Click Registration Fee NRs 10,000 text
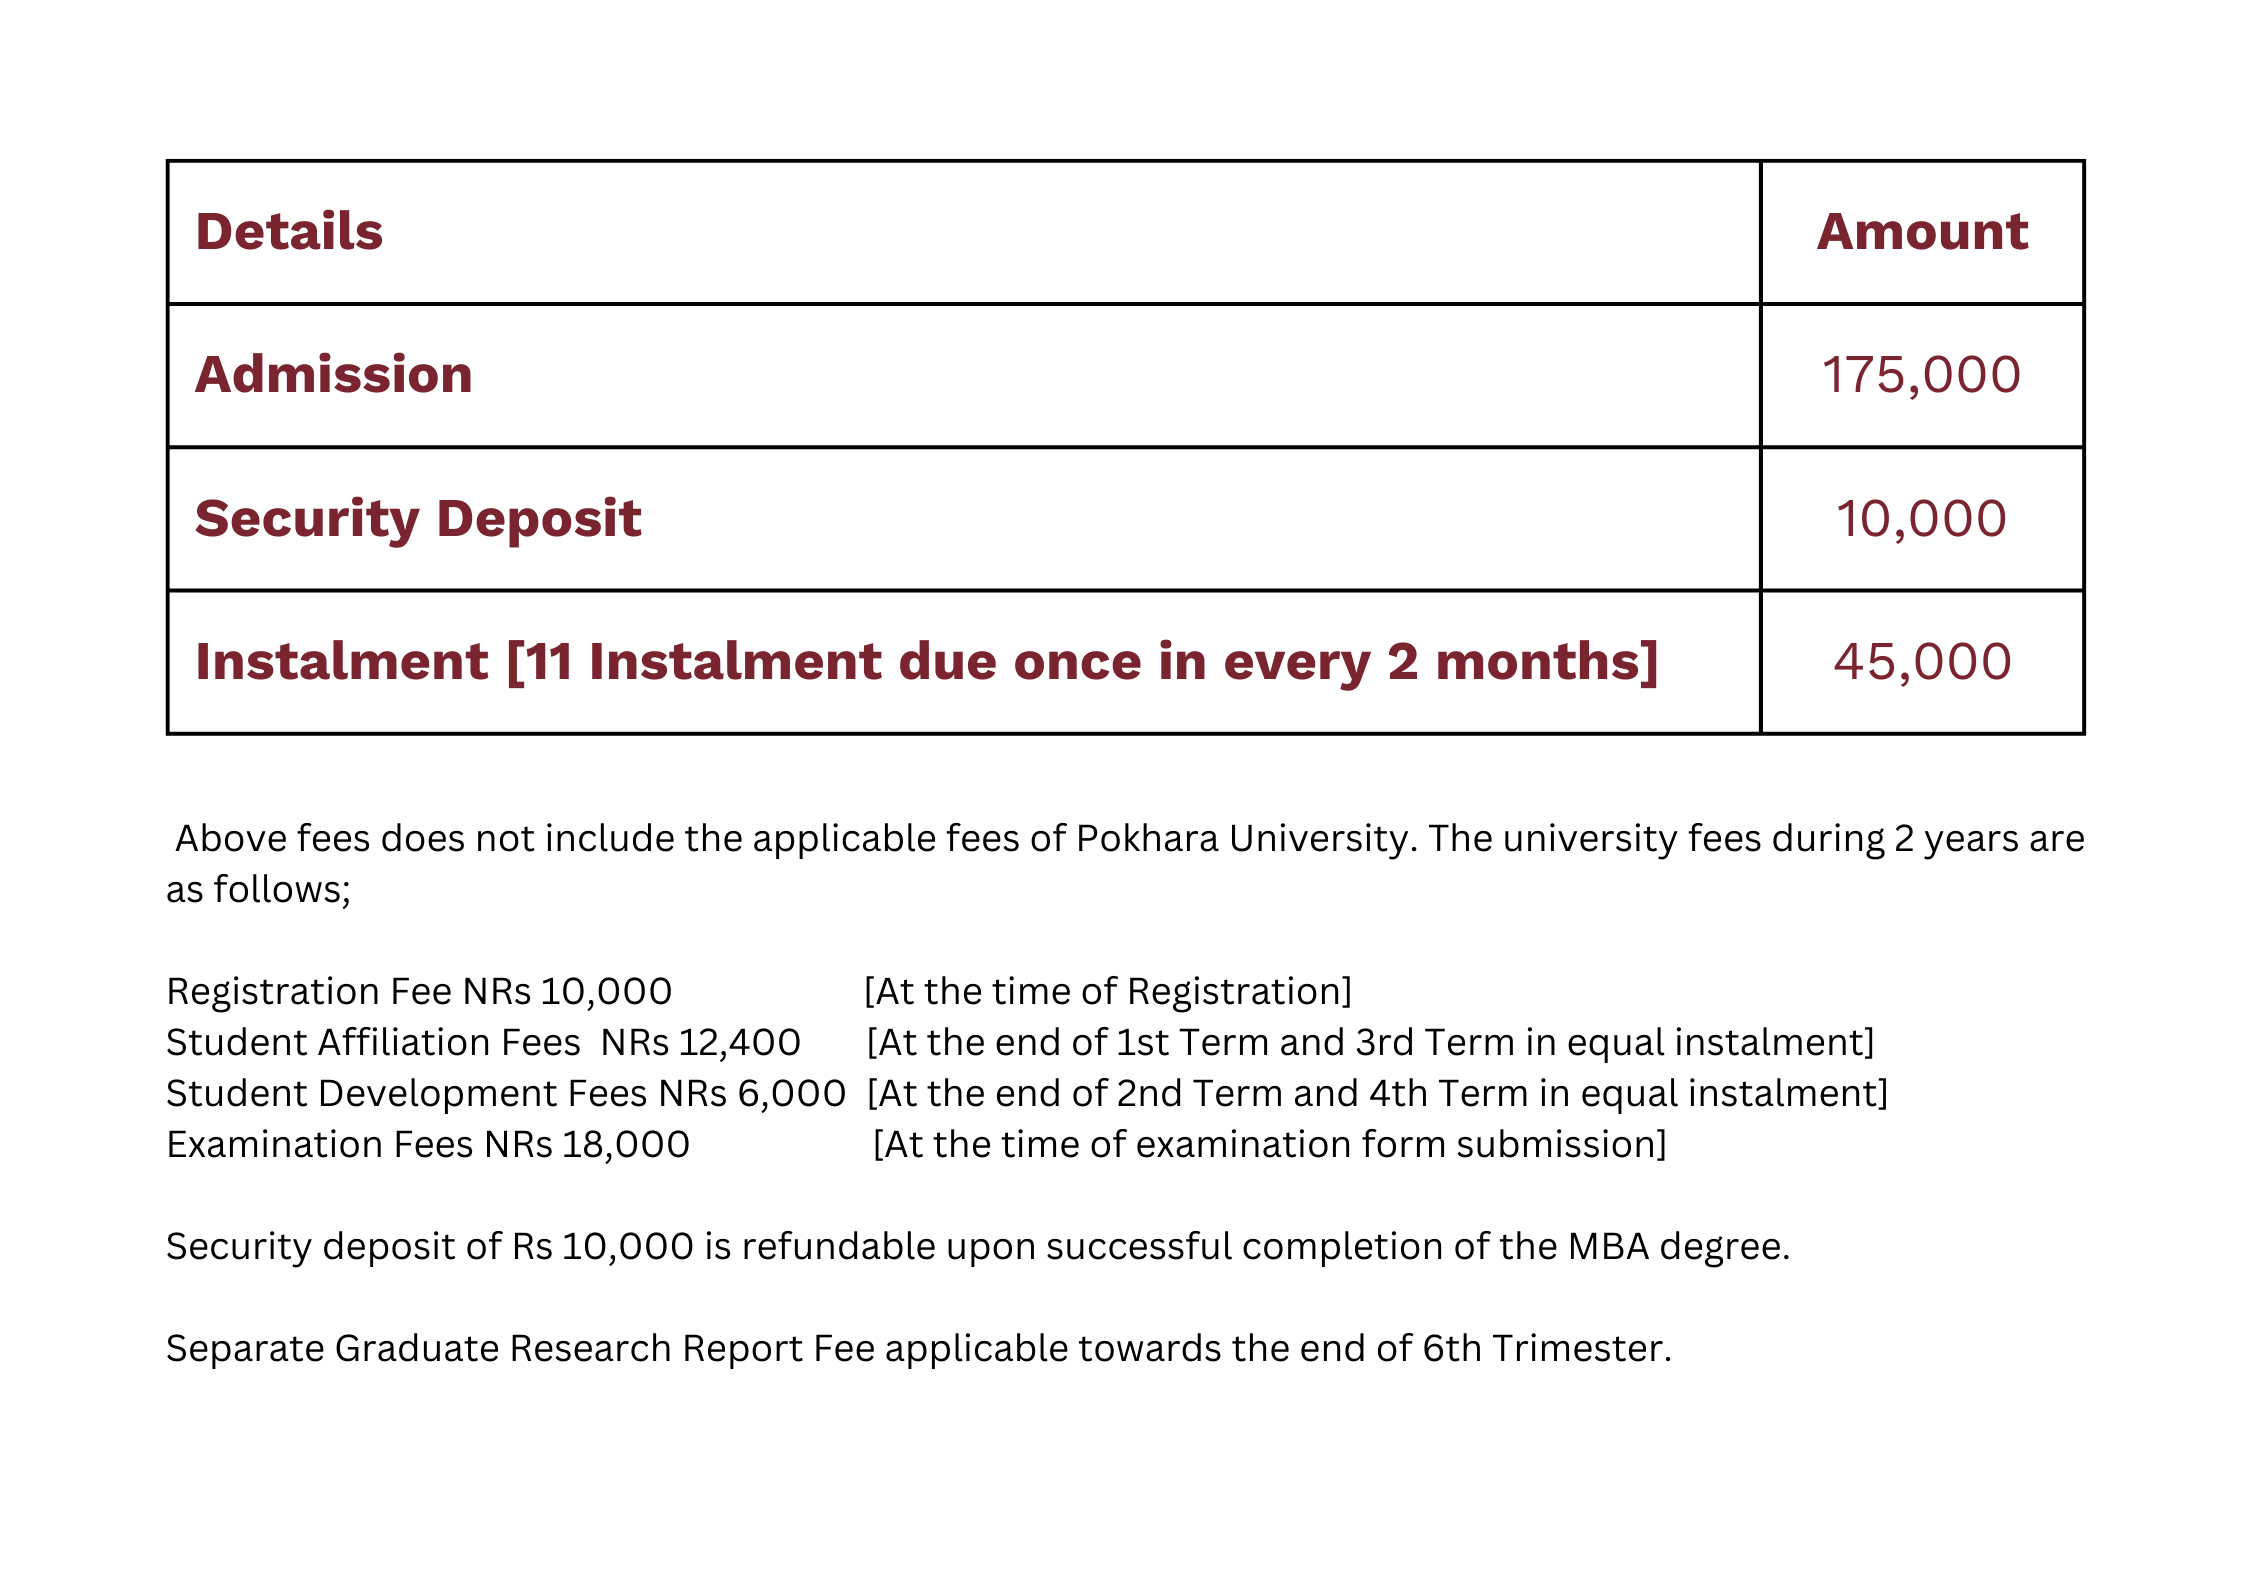Viewport: 2245px width, 1587px height. pos(419,991)
